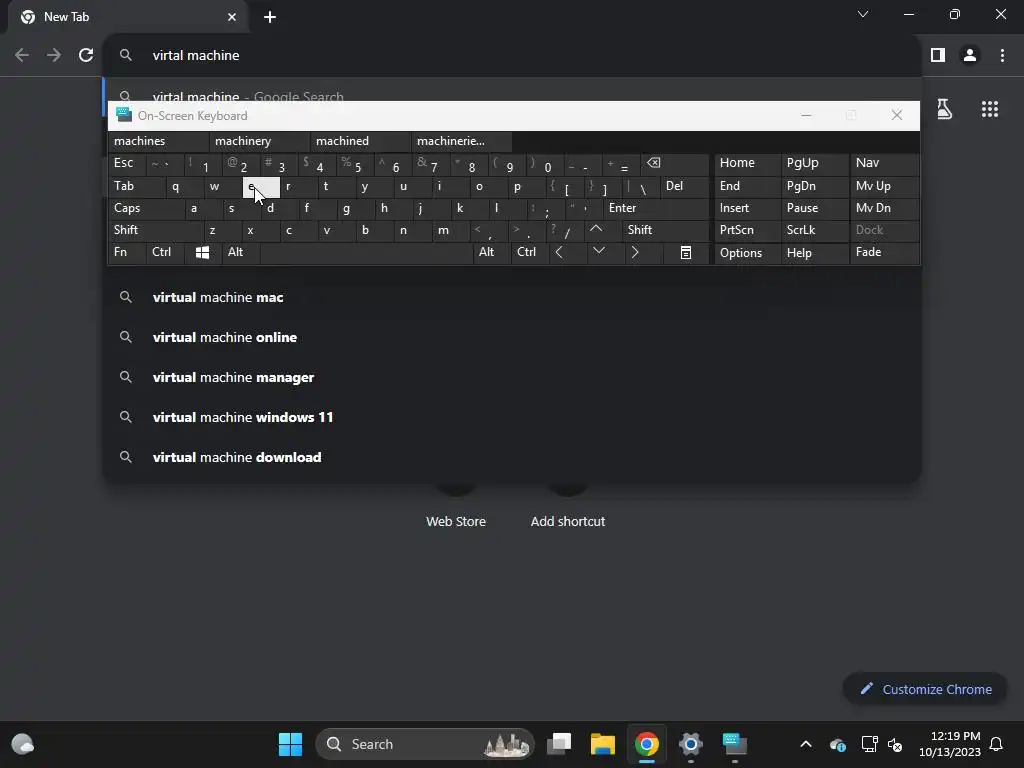This screenshot has height=768, width=1024.
Task: Toggle the Nav mode key
Action: (x=884, y=163)
